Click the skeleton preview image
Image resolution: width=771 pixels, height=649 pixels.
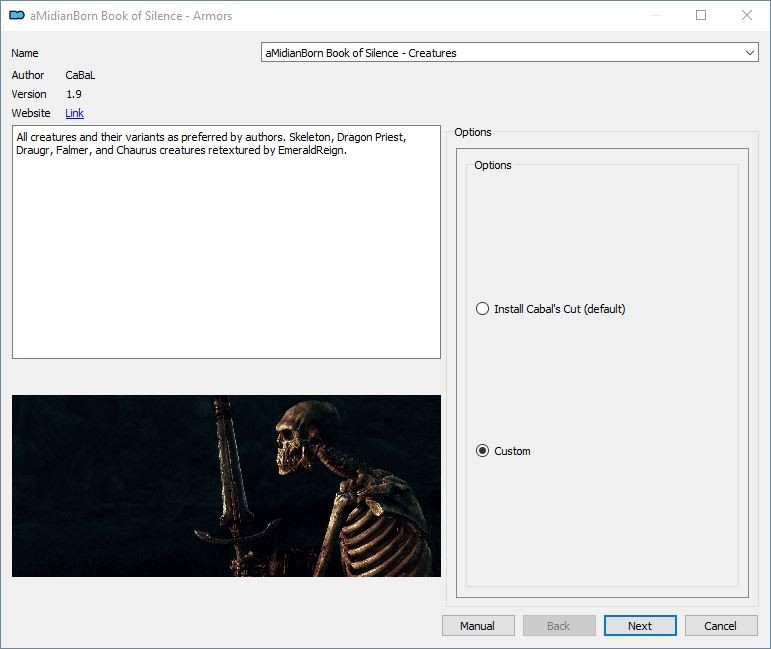click(x=226, y=486)
